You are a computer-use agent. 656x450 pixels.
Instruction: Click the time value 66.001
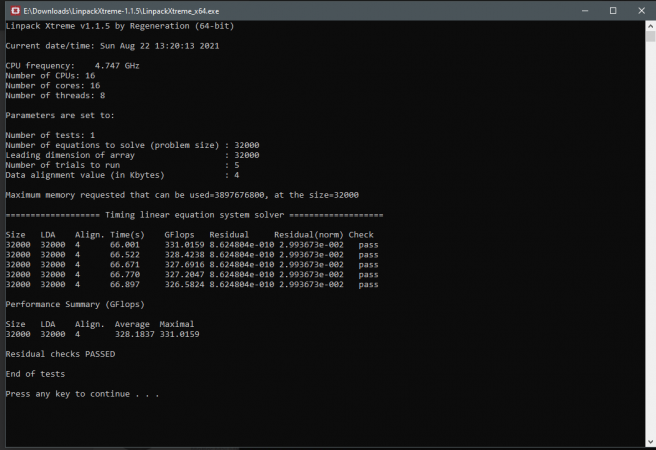[x=125, y=245]
